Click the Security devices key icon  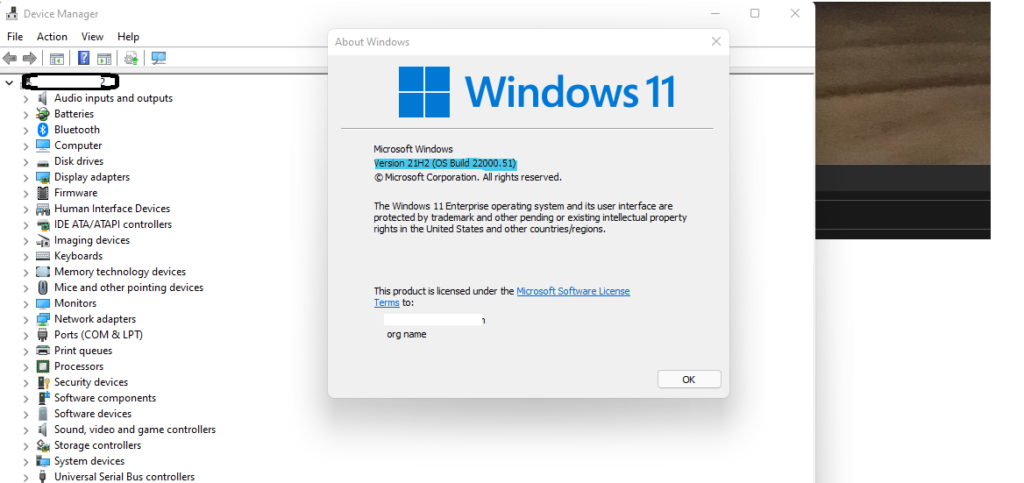coord(42,382)
